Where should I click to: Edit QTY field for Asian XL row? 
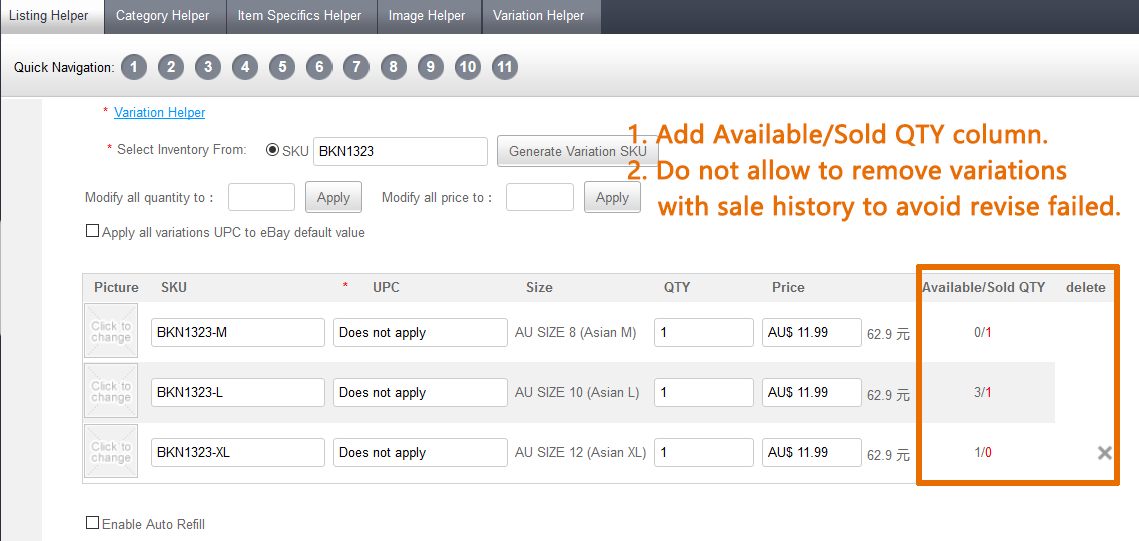(x=704, y=452)
